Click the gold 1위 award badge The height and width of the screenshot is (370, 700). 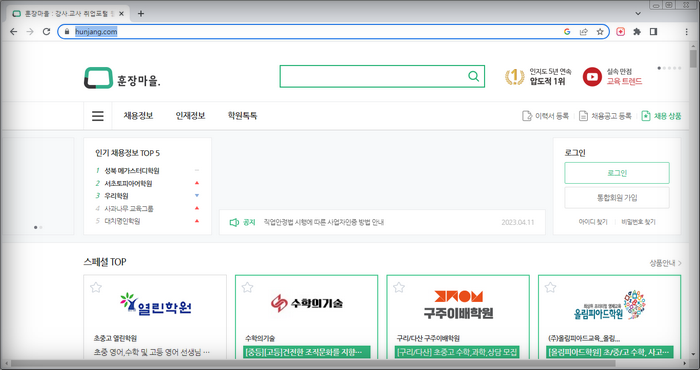(514, 77)
